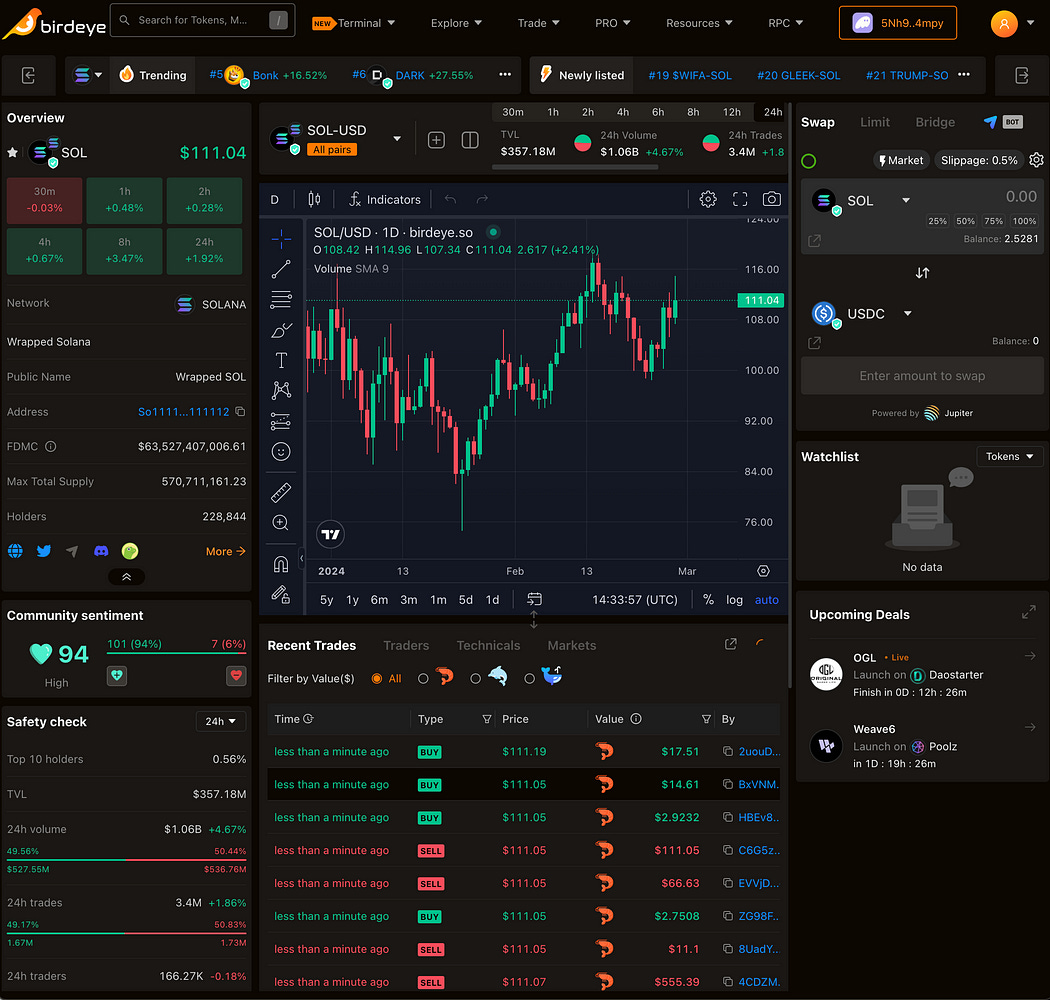Select the trend line drawing tool
Image resolution: width=1050 pixels, height=1000 pixels.
coord(281,269)
